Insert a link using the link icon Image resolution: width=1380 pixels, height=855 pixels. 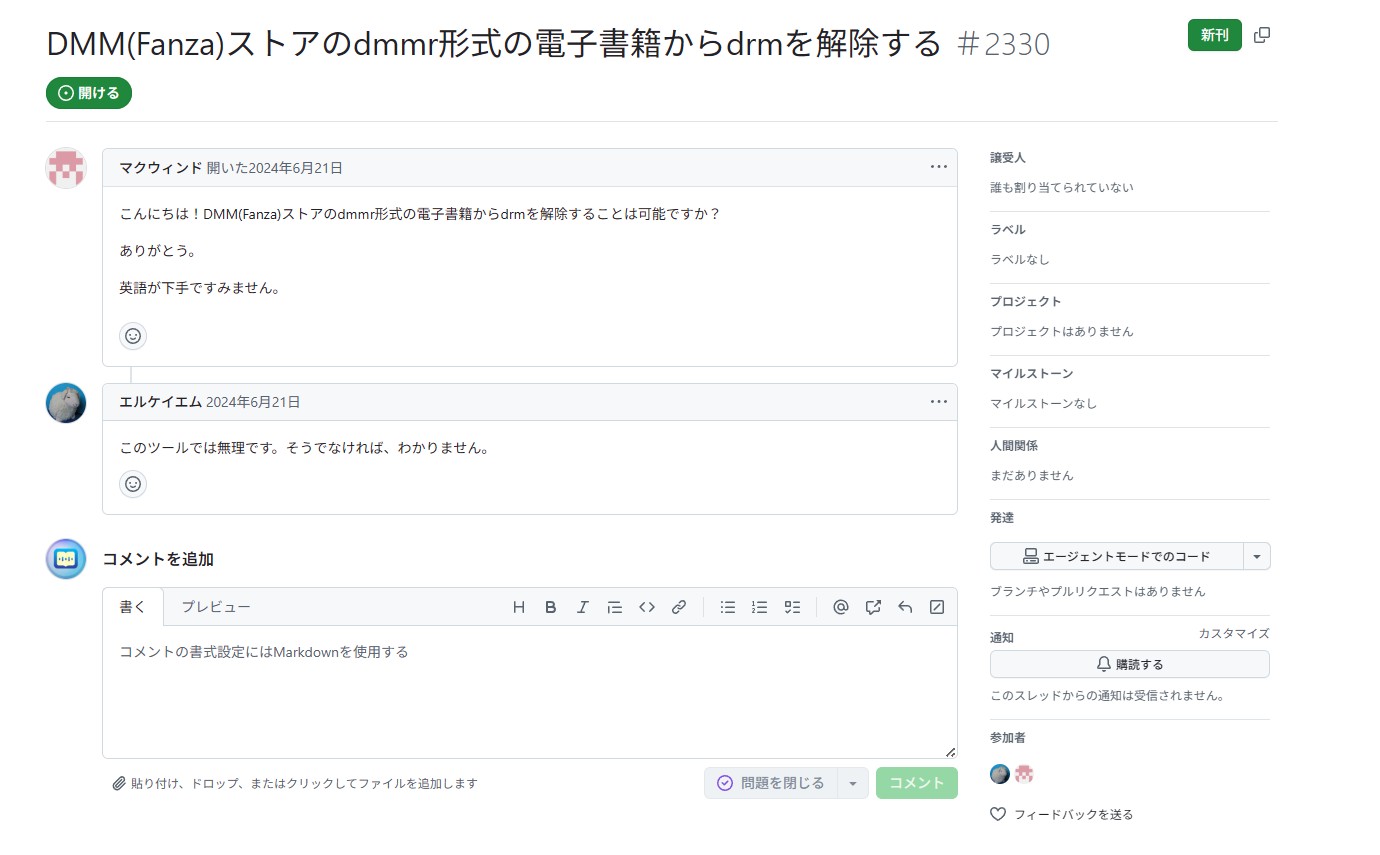pos(679,607)
